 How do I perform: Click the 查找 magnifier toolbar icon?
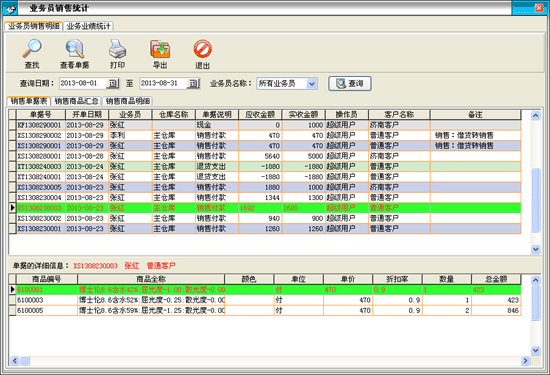(32, 49)
